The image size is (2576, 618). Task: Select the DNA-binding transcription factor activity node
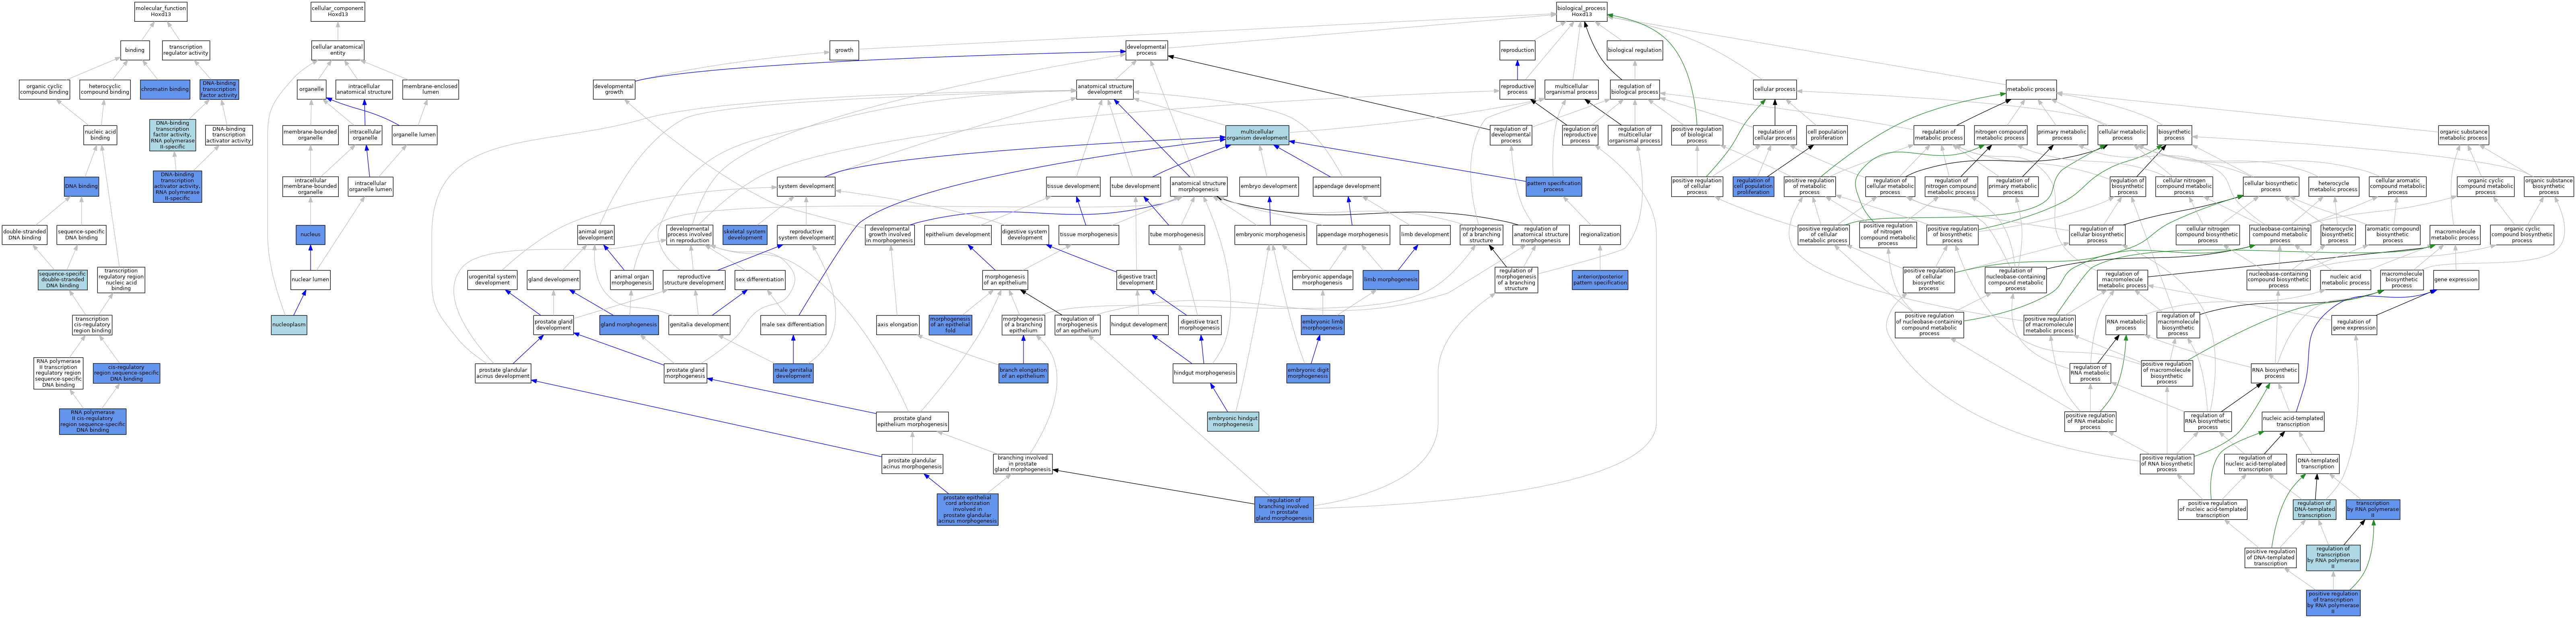click(x=219, y=90)
